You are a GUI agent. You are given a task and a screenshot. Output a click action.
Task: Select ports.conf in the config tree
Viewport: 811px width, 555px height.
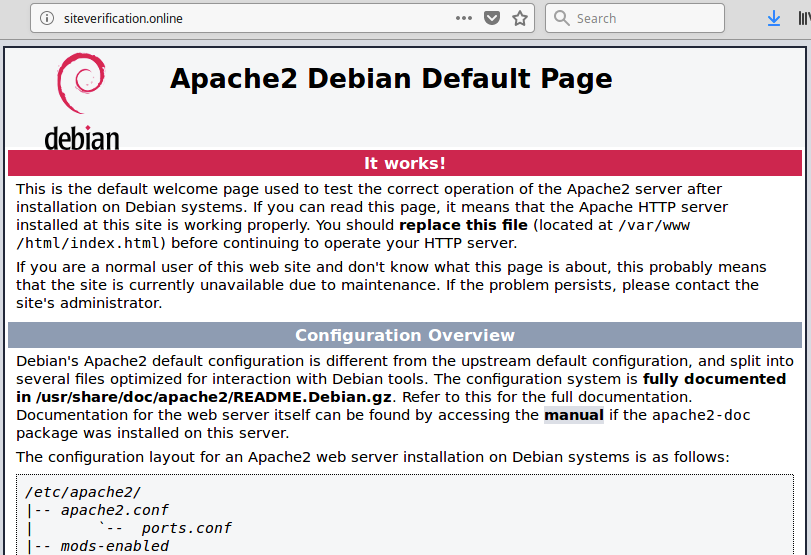click(x=186, y=528)
